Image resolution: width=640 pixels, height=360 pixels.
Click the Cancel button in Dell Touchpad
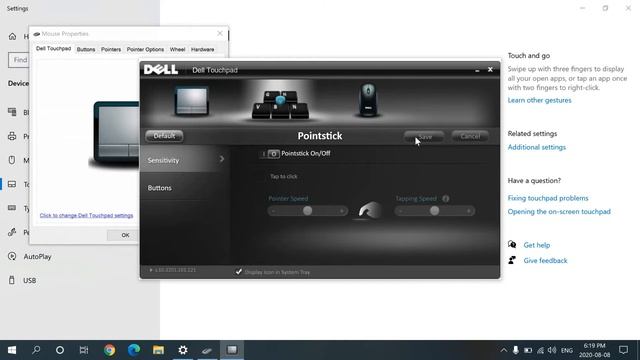pos(470,136)
